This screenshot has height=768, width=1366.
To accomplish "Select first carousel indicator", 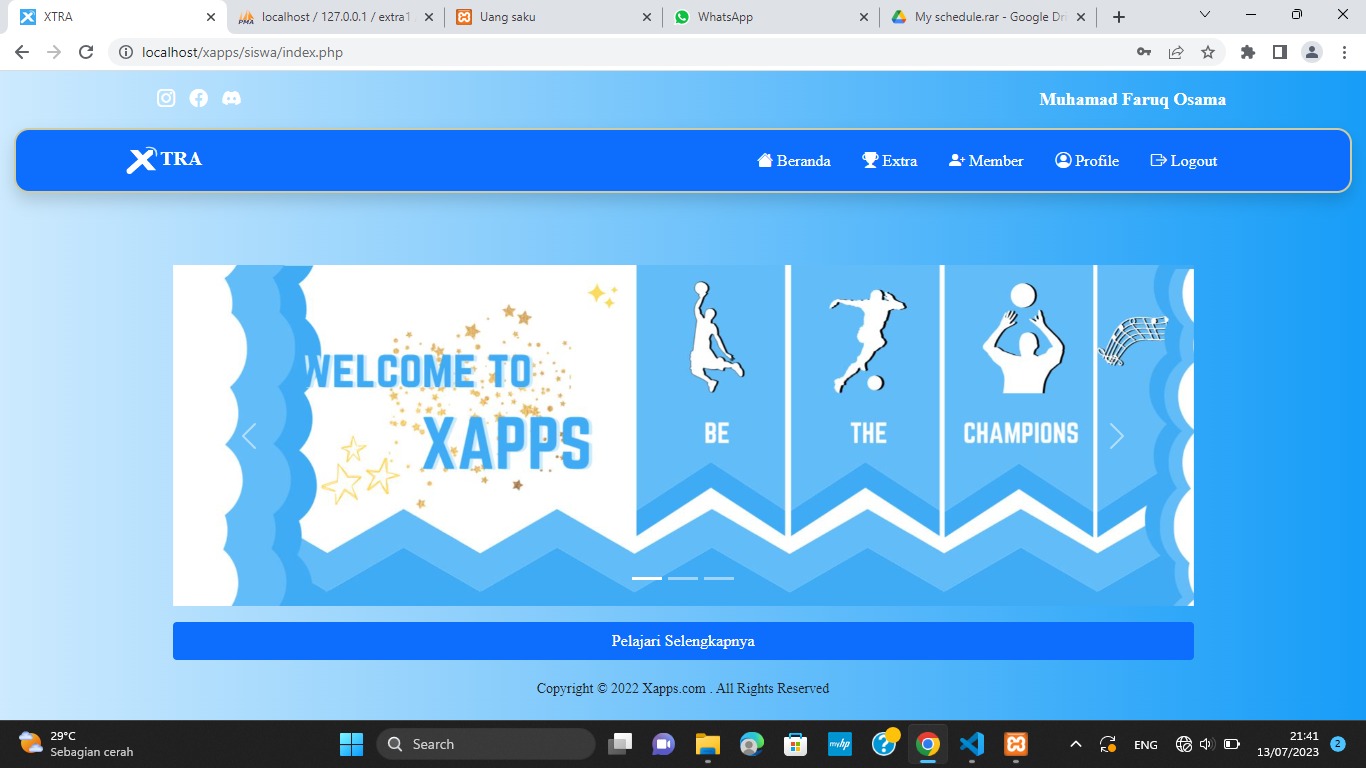I will point(647,578).
